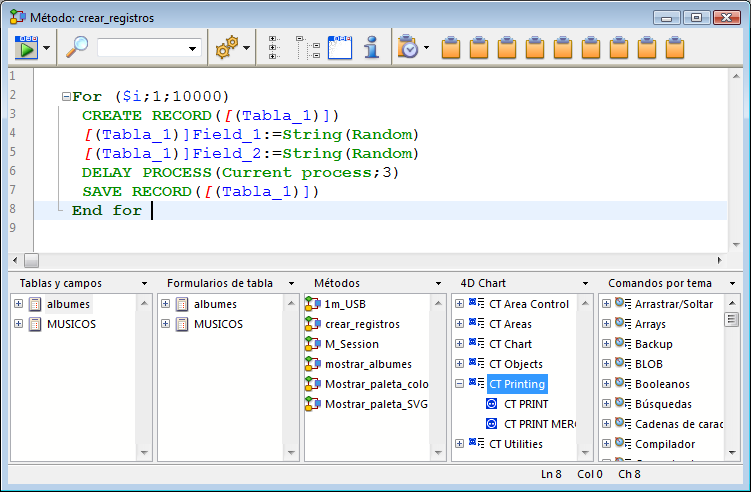
Task: Open the Comandos por tema list dropdown
Action: 732,284
